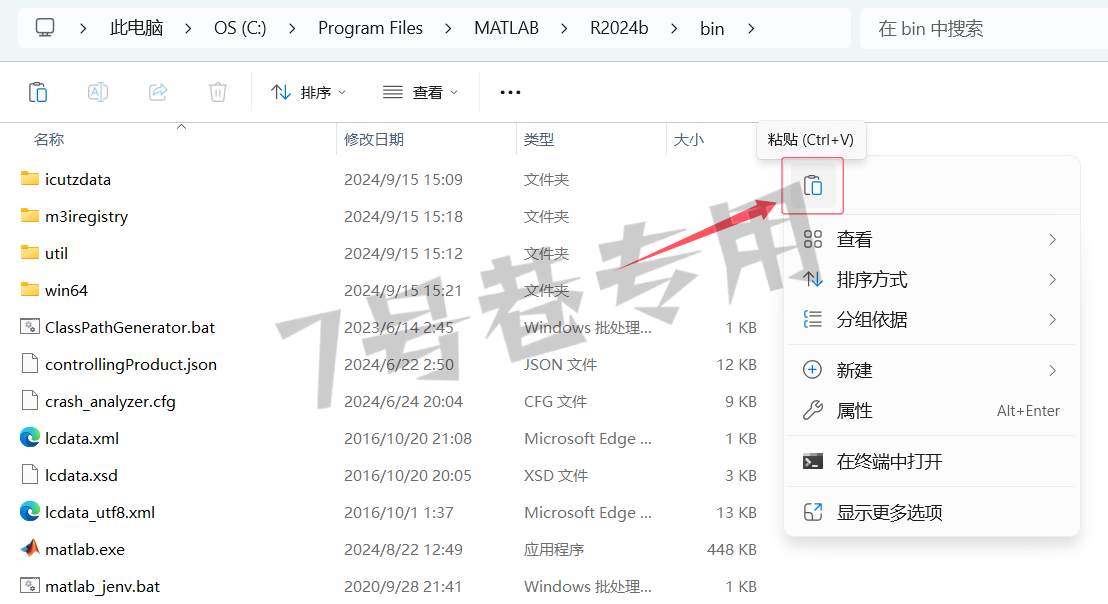This screenshot has width=1108, height=604.
Task: Sort by the 大小 column header
Action: pos(689,140)
